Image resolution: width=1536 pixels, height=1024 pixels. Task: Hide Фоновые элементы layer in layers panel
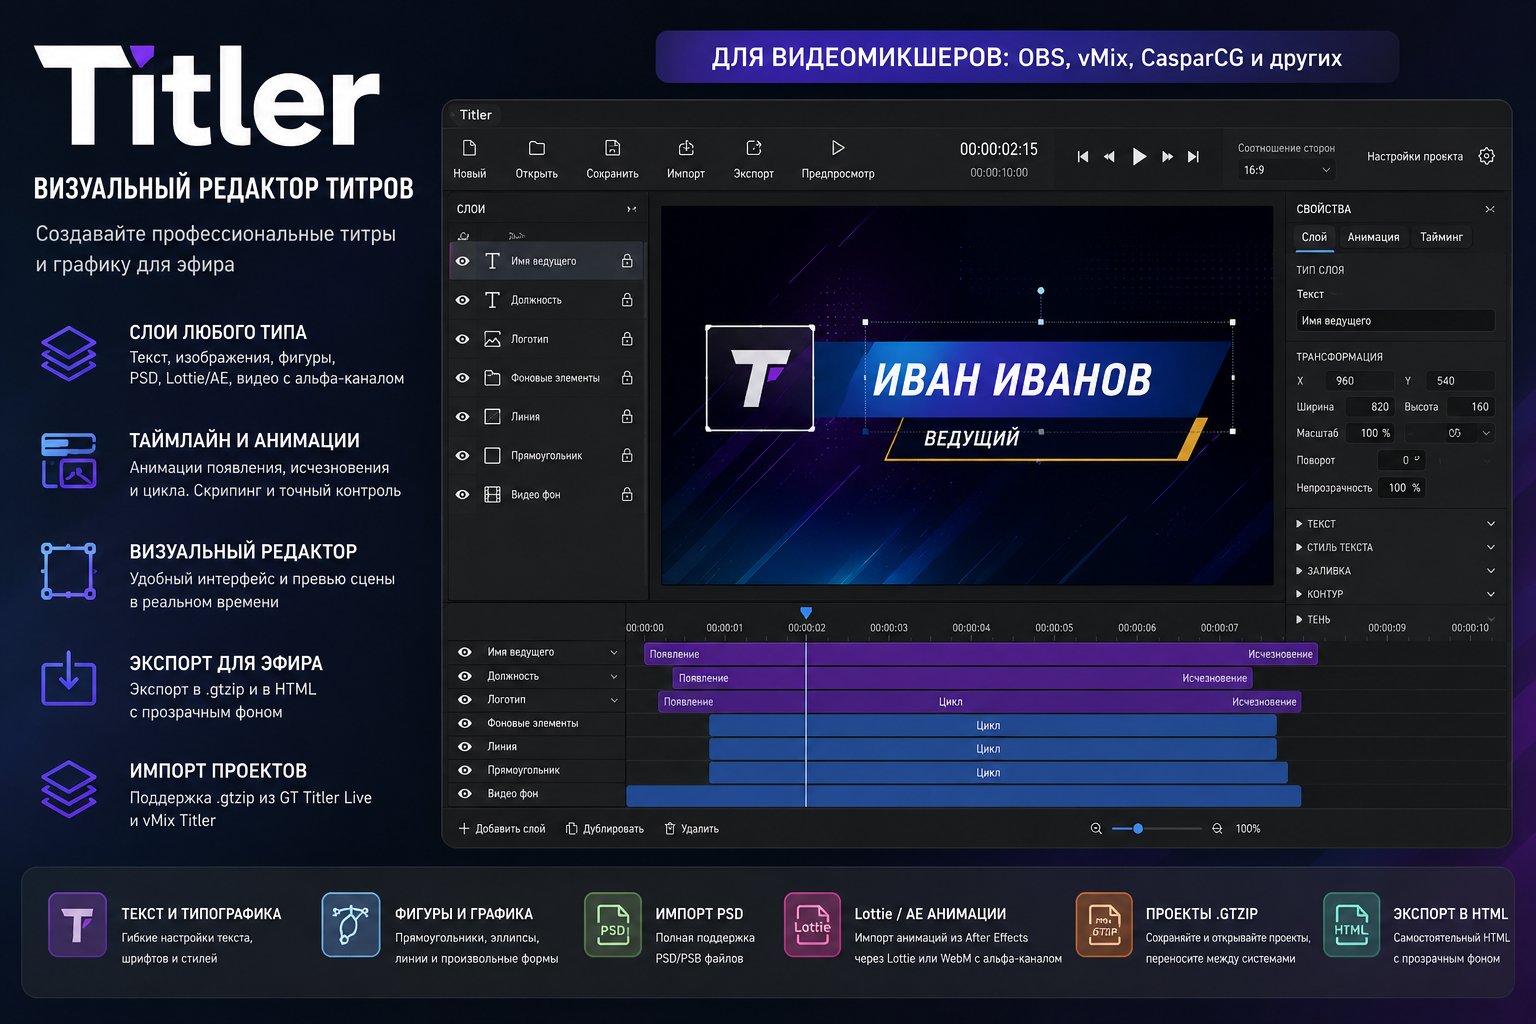[x=463, y=378]
